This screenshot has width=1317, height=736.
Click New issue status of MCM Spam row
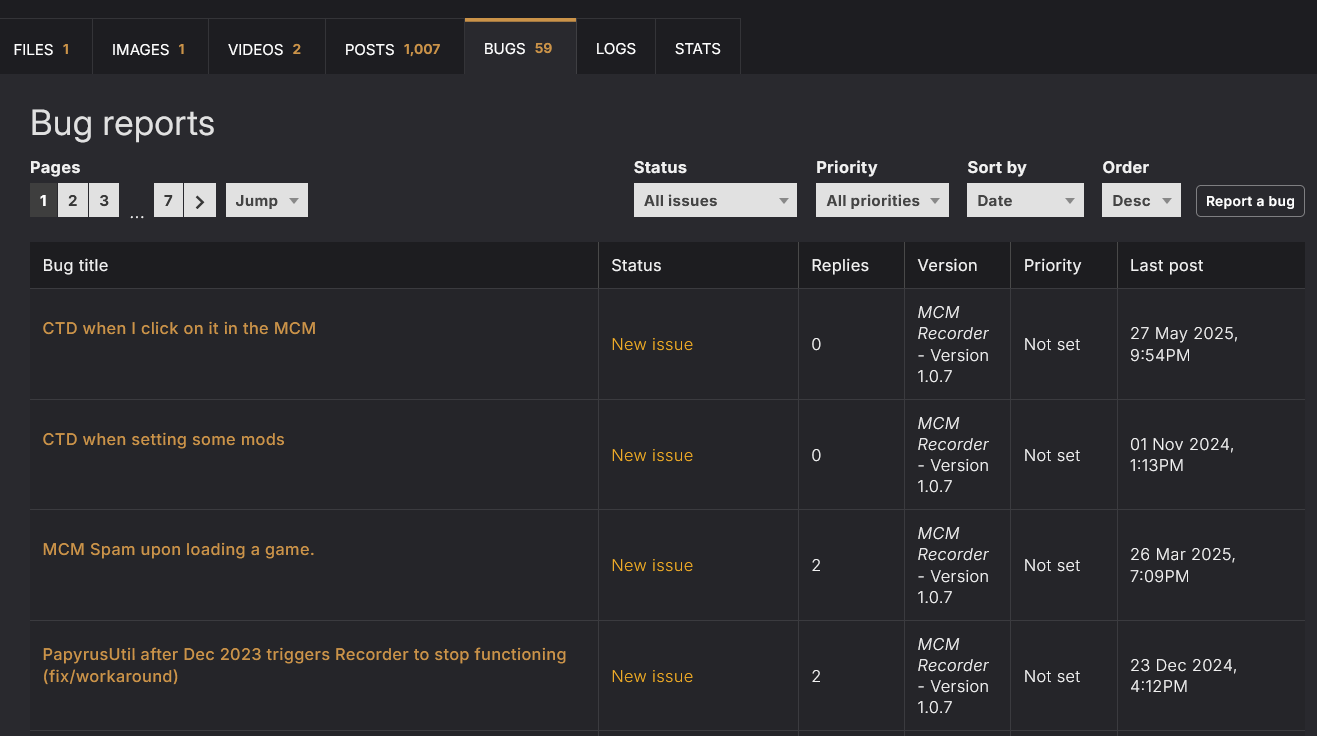click(652, 565)
